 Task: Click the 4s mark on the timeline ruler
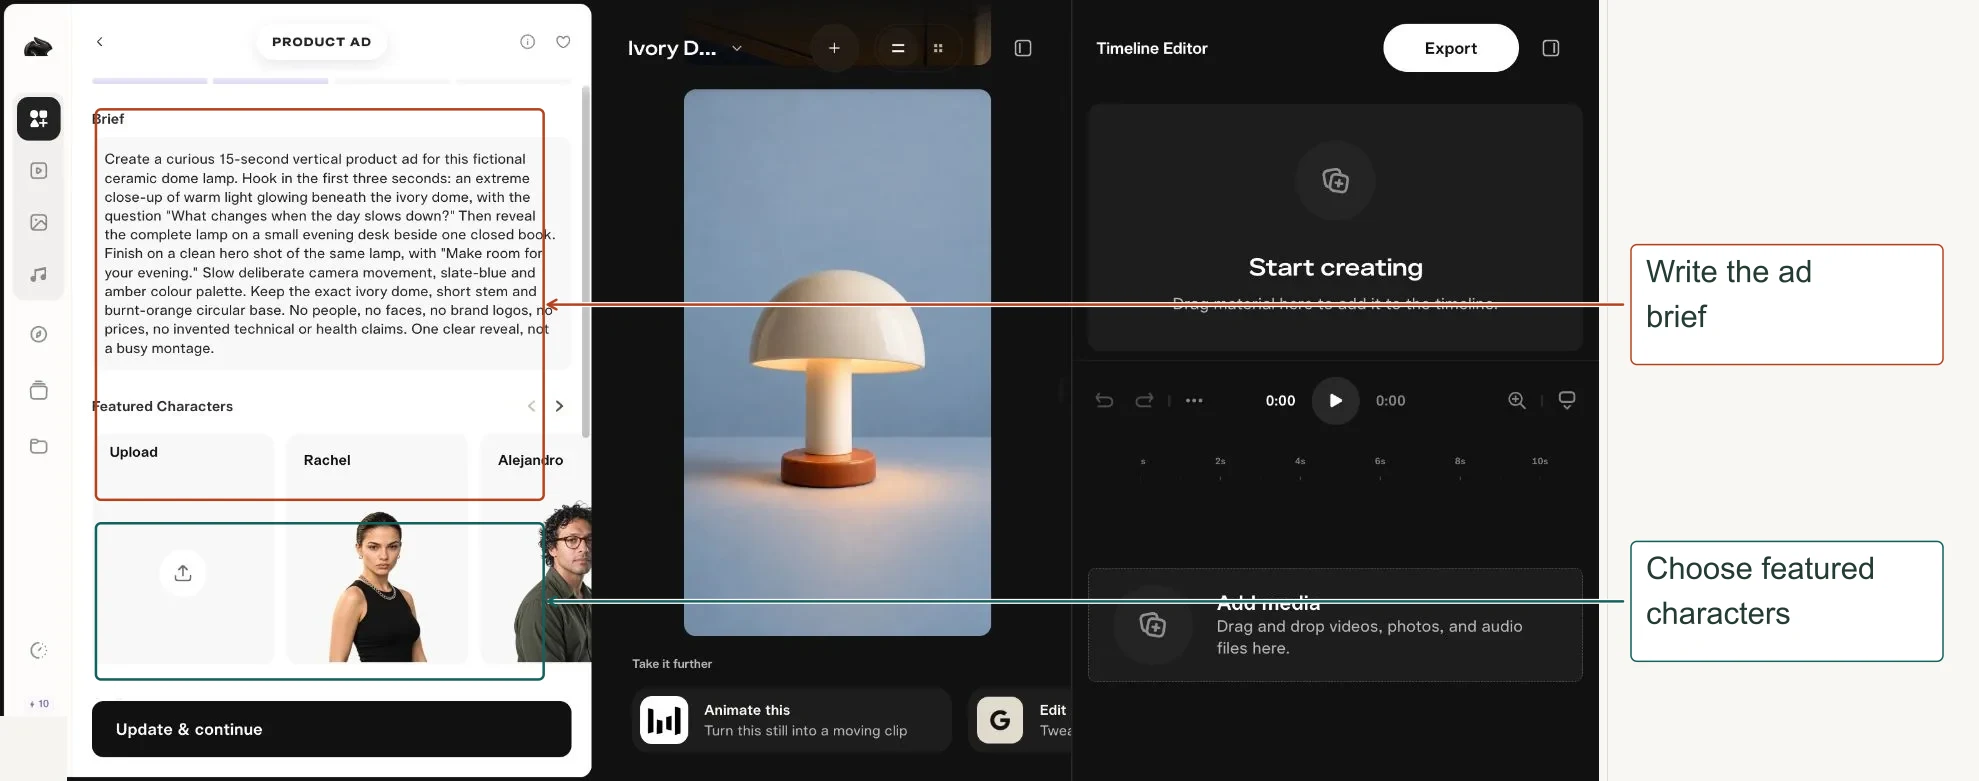tap(1300, 461)
